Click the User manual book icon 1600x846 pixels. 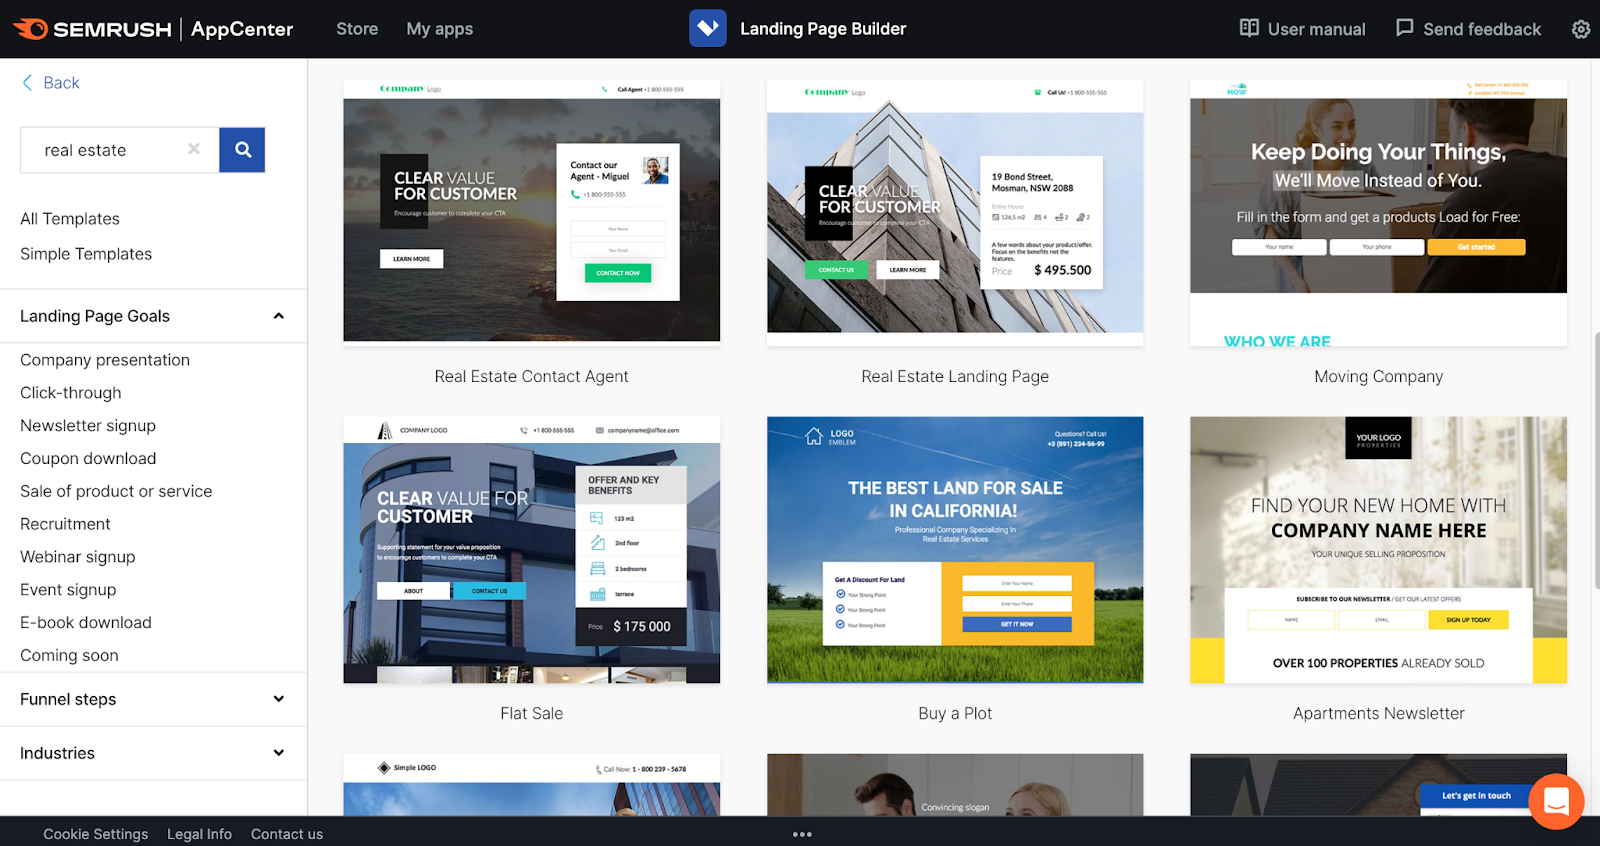1249,28
